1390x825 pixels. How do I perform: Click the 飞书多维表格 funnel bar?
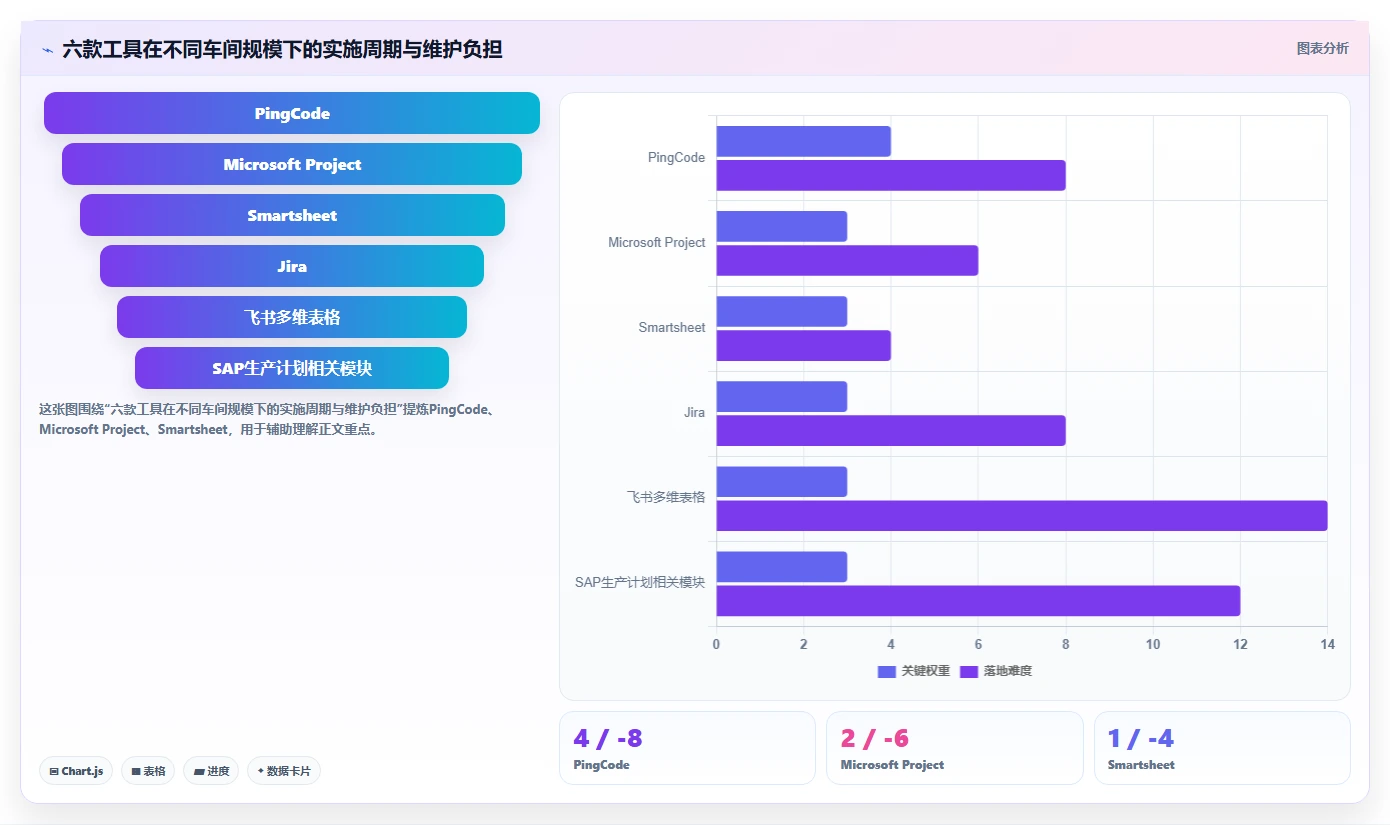pyautogui.click(x=292, y=317)
